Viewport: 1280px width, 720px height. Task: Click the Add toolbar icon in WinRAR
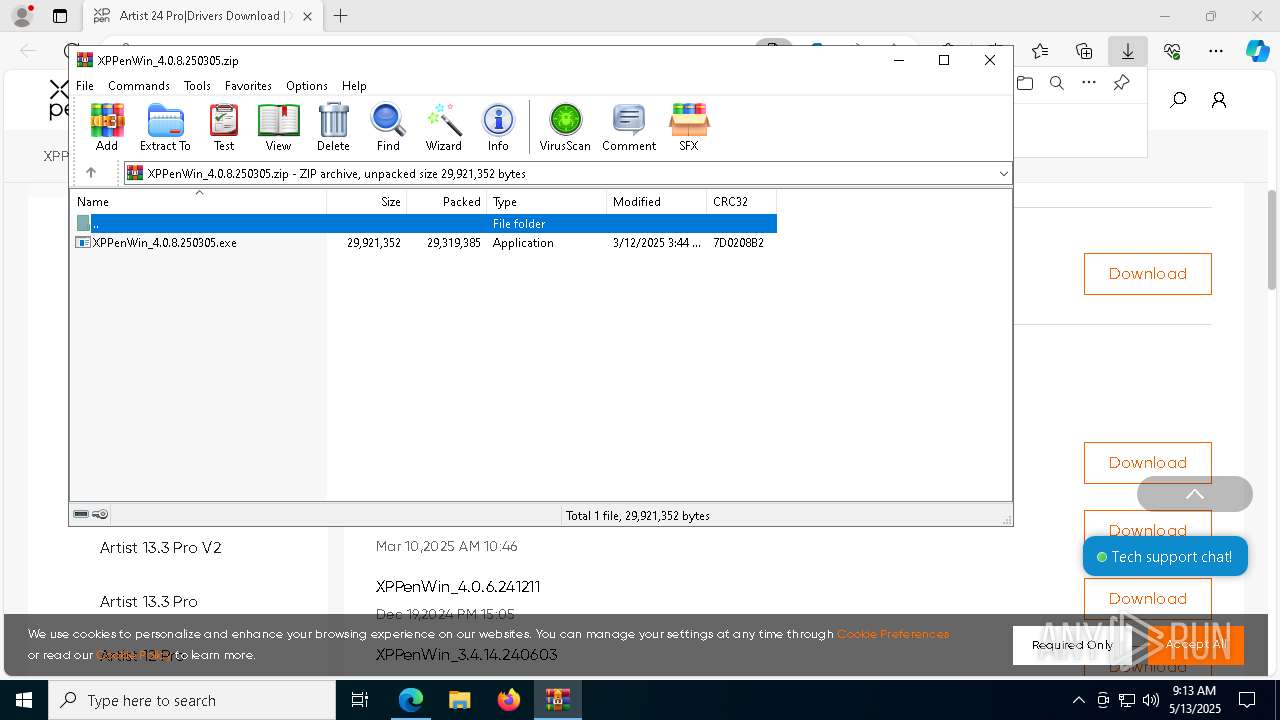(x=107, y=127)
